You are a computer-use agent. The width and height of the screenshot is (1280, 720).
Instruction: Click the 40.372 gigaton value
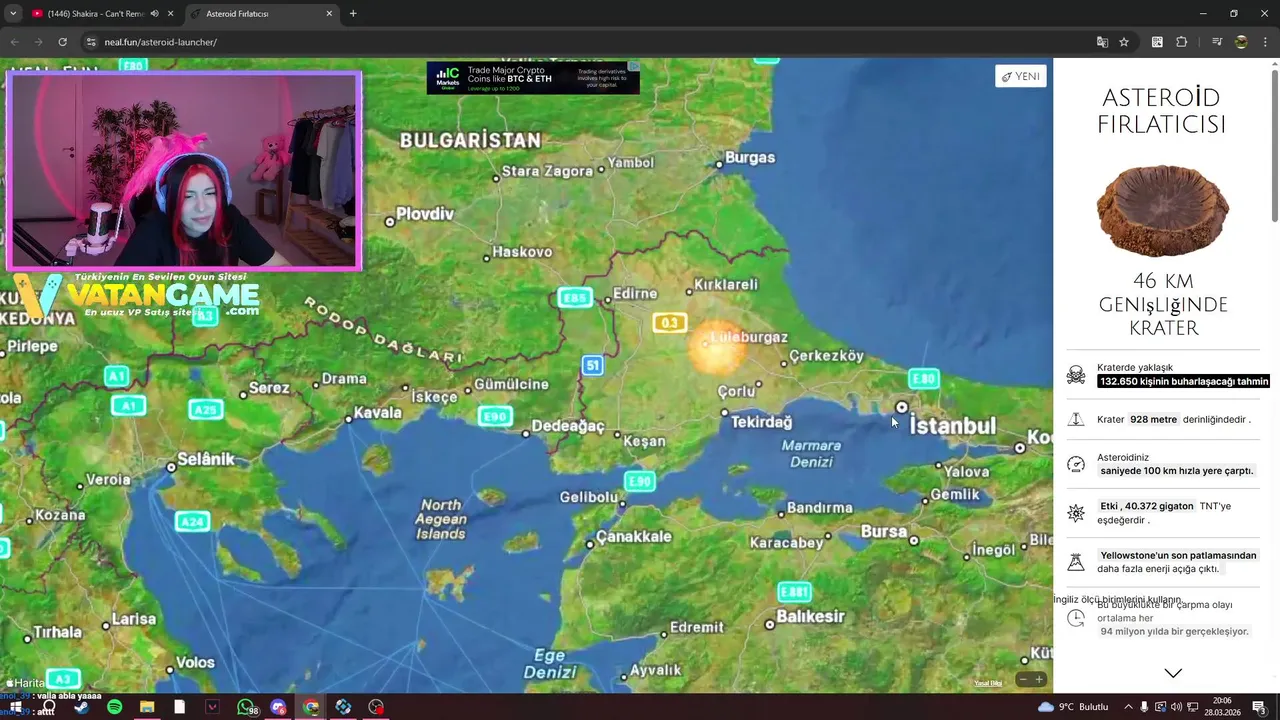[1147, 506]
